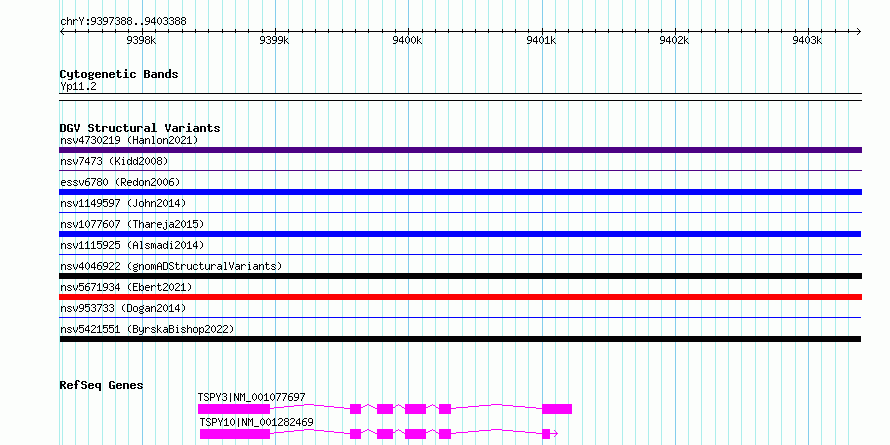890x445 pixels.
Task: Click the nsv4046922 (gnomADStructuralVariants) label
Action: (171, 266)
